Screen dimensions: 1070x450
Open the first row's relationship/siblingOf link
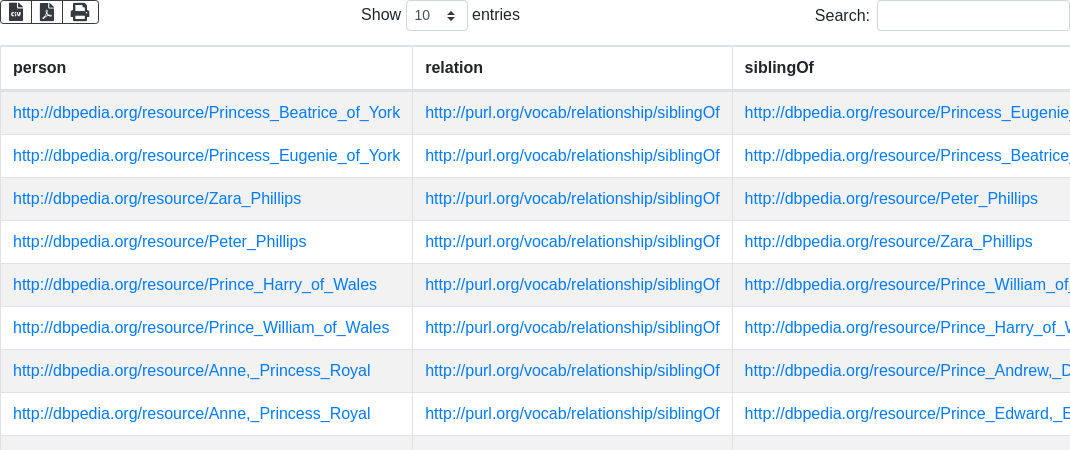click(x=572, y=113)
